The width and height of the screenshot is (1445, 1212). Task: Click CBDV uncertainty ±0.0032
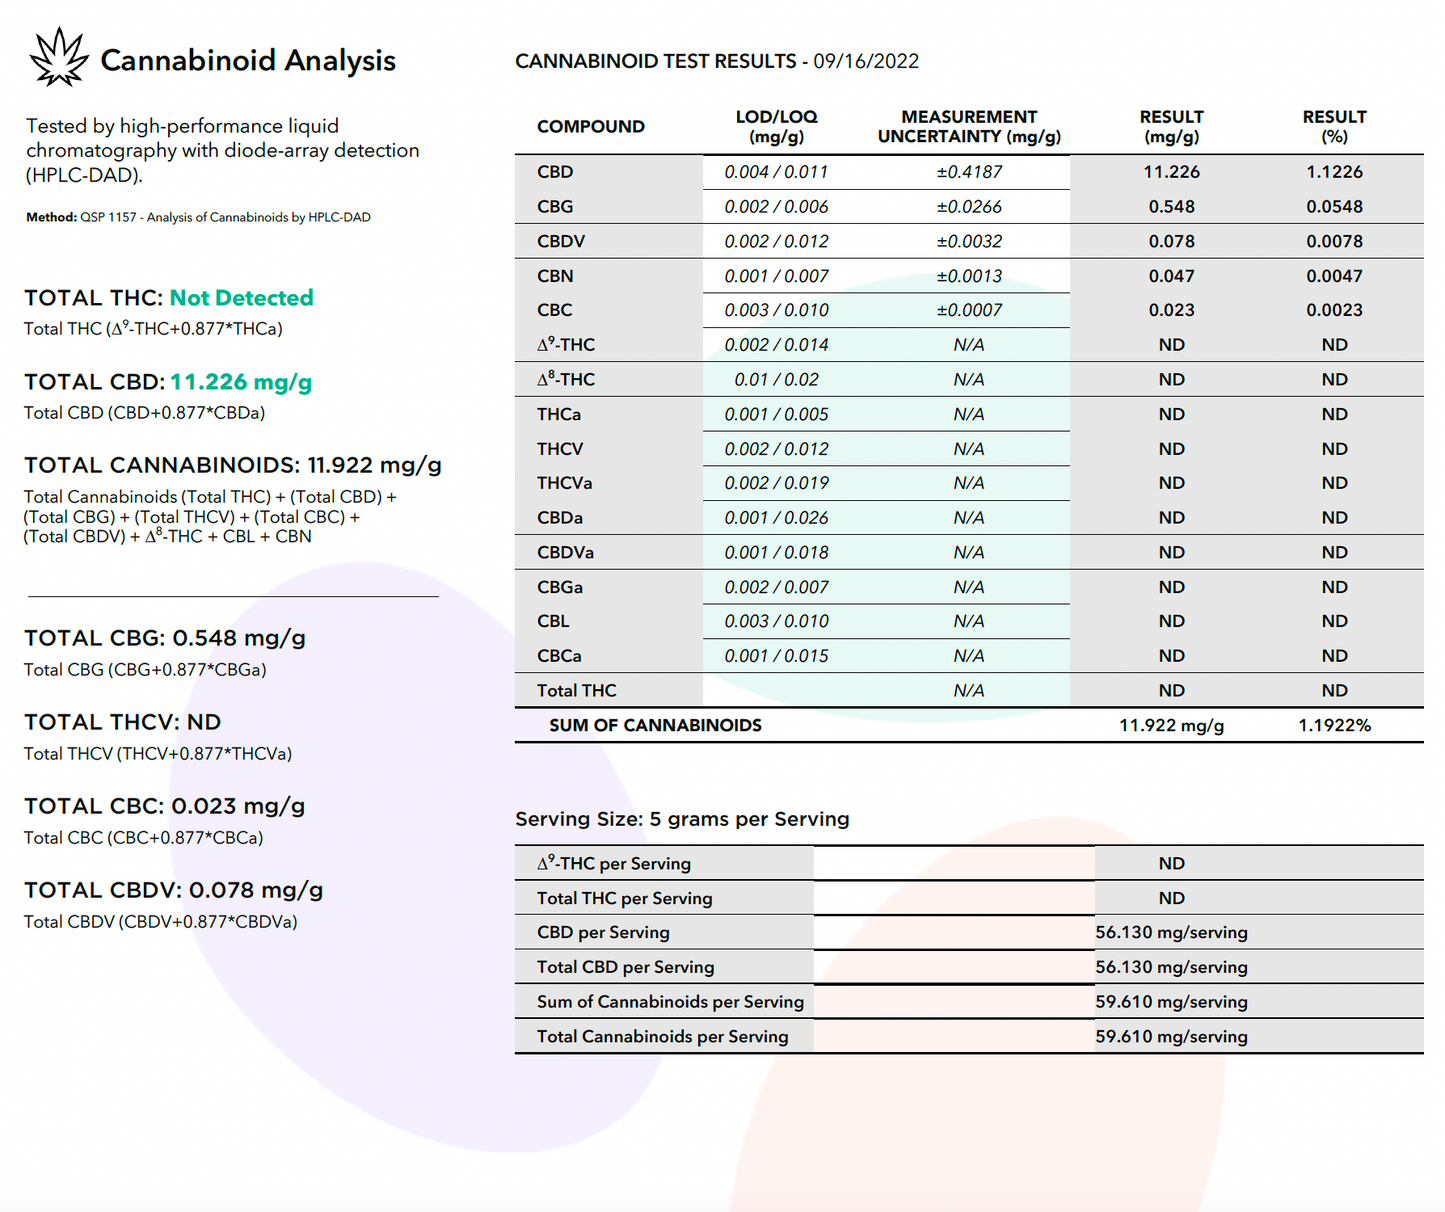click(969, 241)
